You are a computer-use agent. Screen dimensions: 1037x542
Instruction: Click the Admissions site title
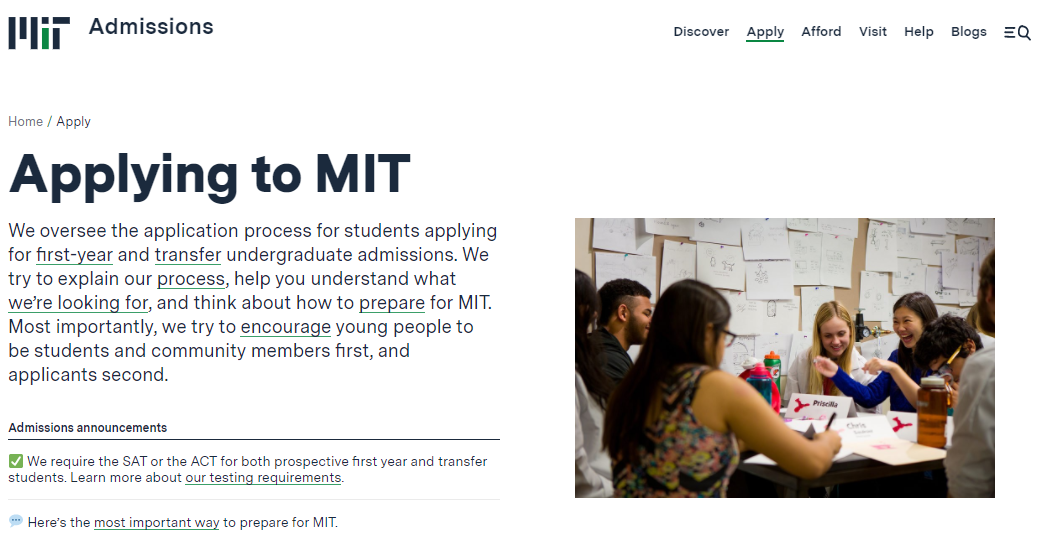point(151,27)
